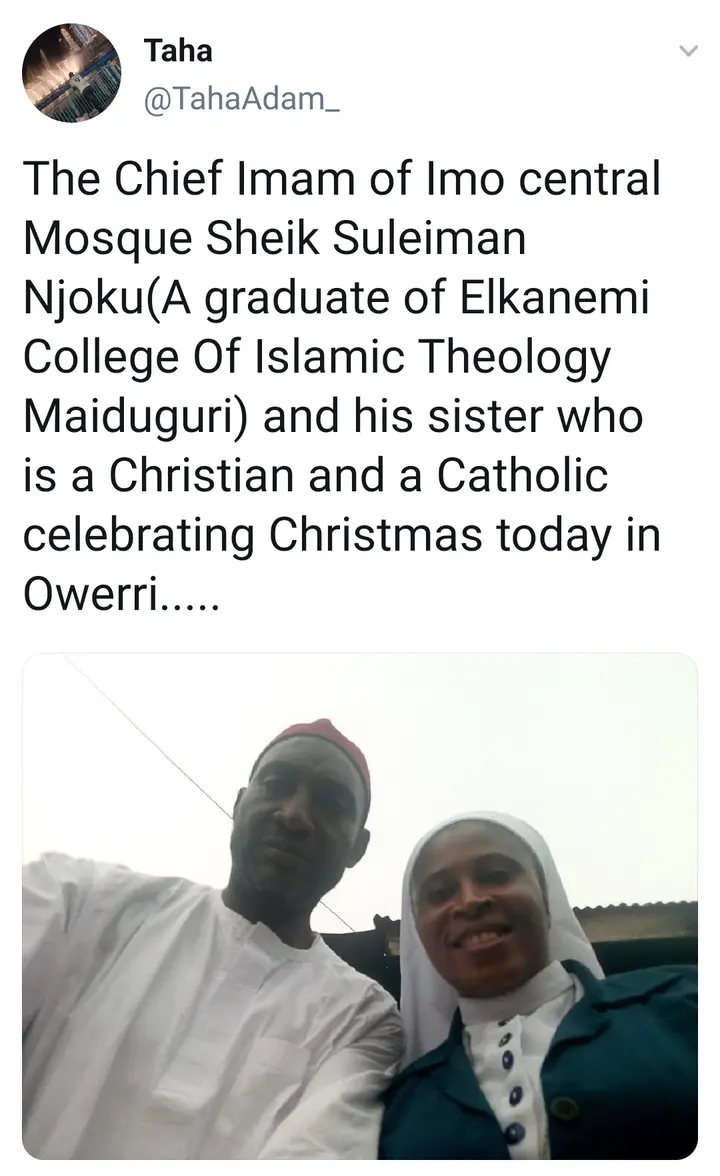Open Taha's round profile avatar
This screenshot has width=720, height=1176.
(71, 72)
